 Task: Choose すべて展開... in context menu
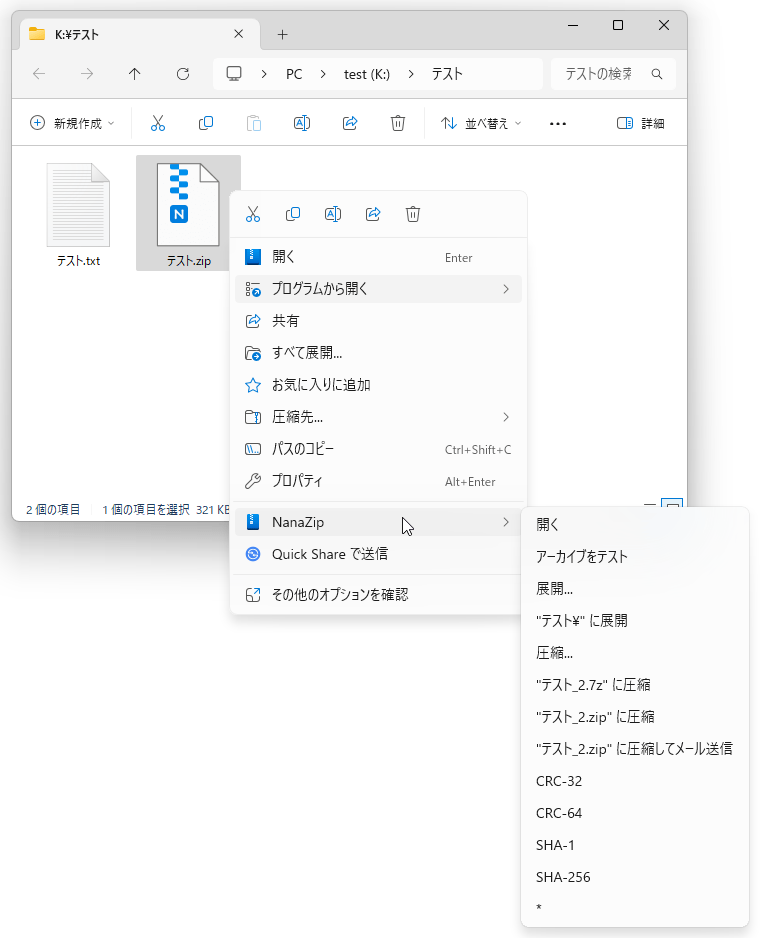378,353
